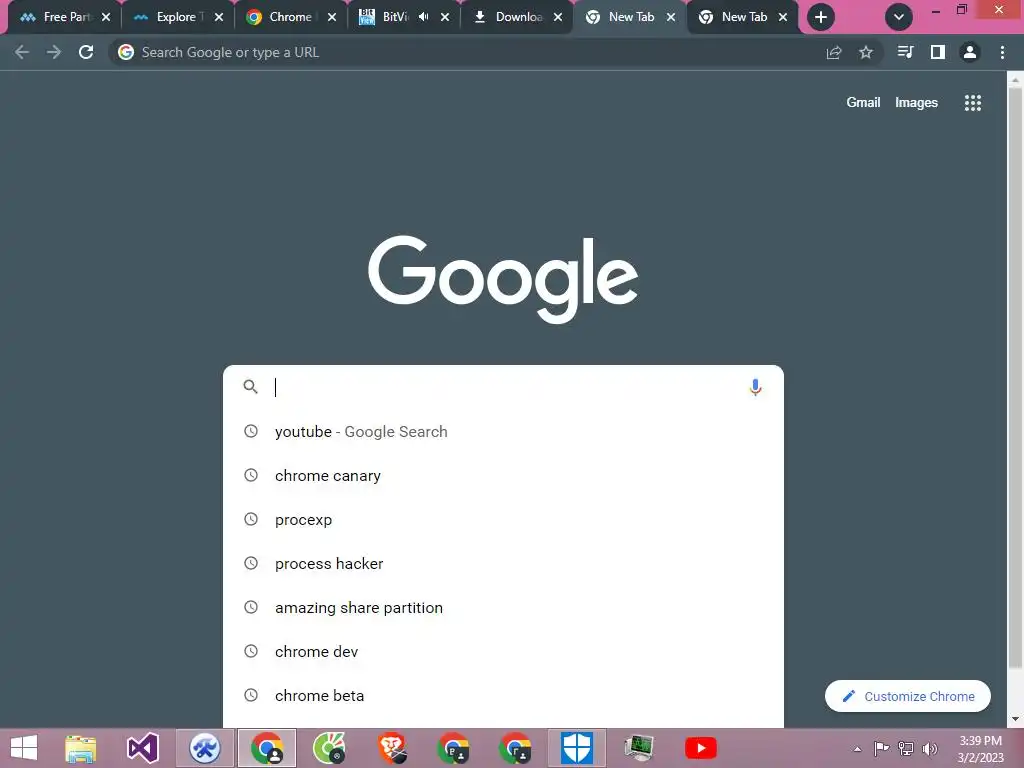
Task: Open the side panel icon
Action: [938, 52]
